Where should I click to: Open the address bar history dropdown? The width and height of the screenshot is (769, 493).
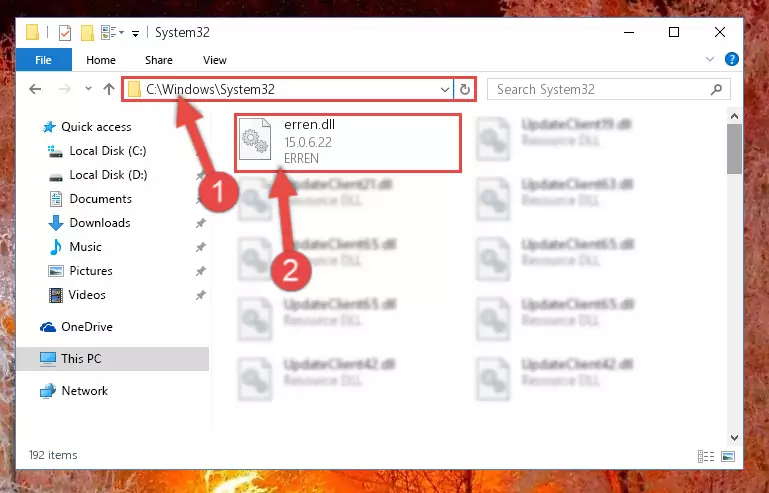(445, 90)
